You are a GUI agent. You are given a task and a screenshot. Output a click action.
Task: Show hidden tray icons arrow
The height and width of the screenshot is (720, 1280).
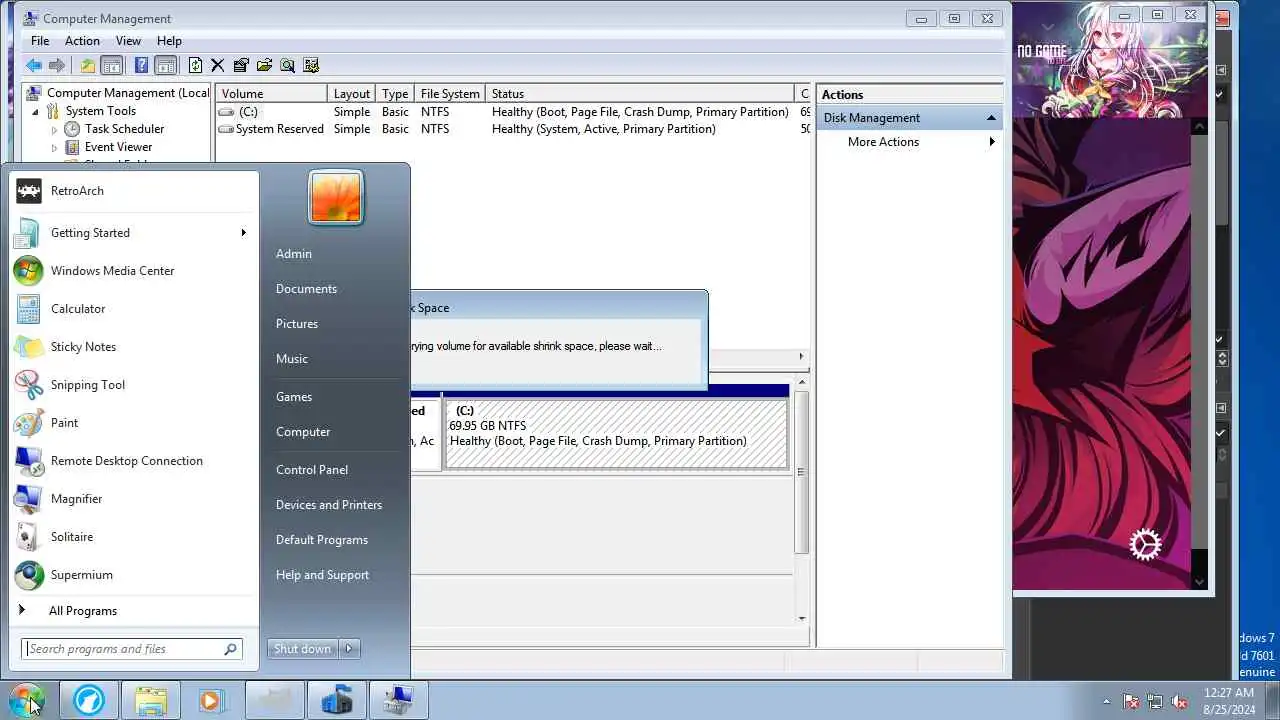(x=1106, y=701)
